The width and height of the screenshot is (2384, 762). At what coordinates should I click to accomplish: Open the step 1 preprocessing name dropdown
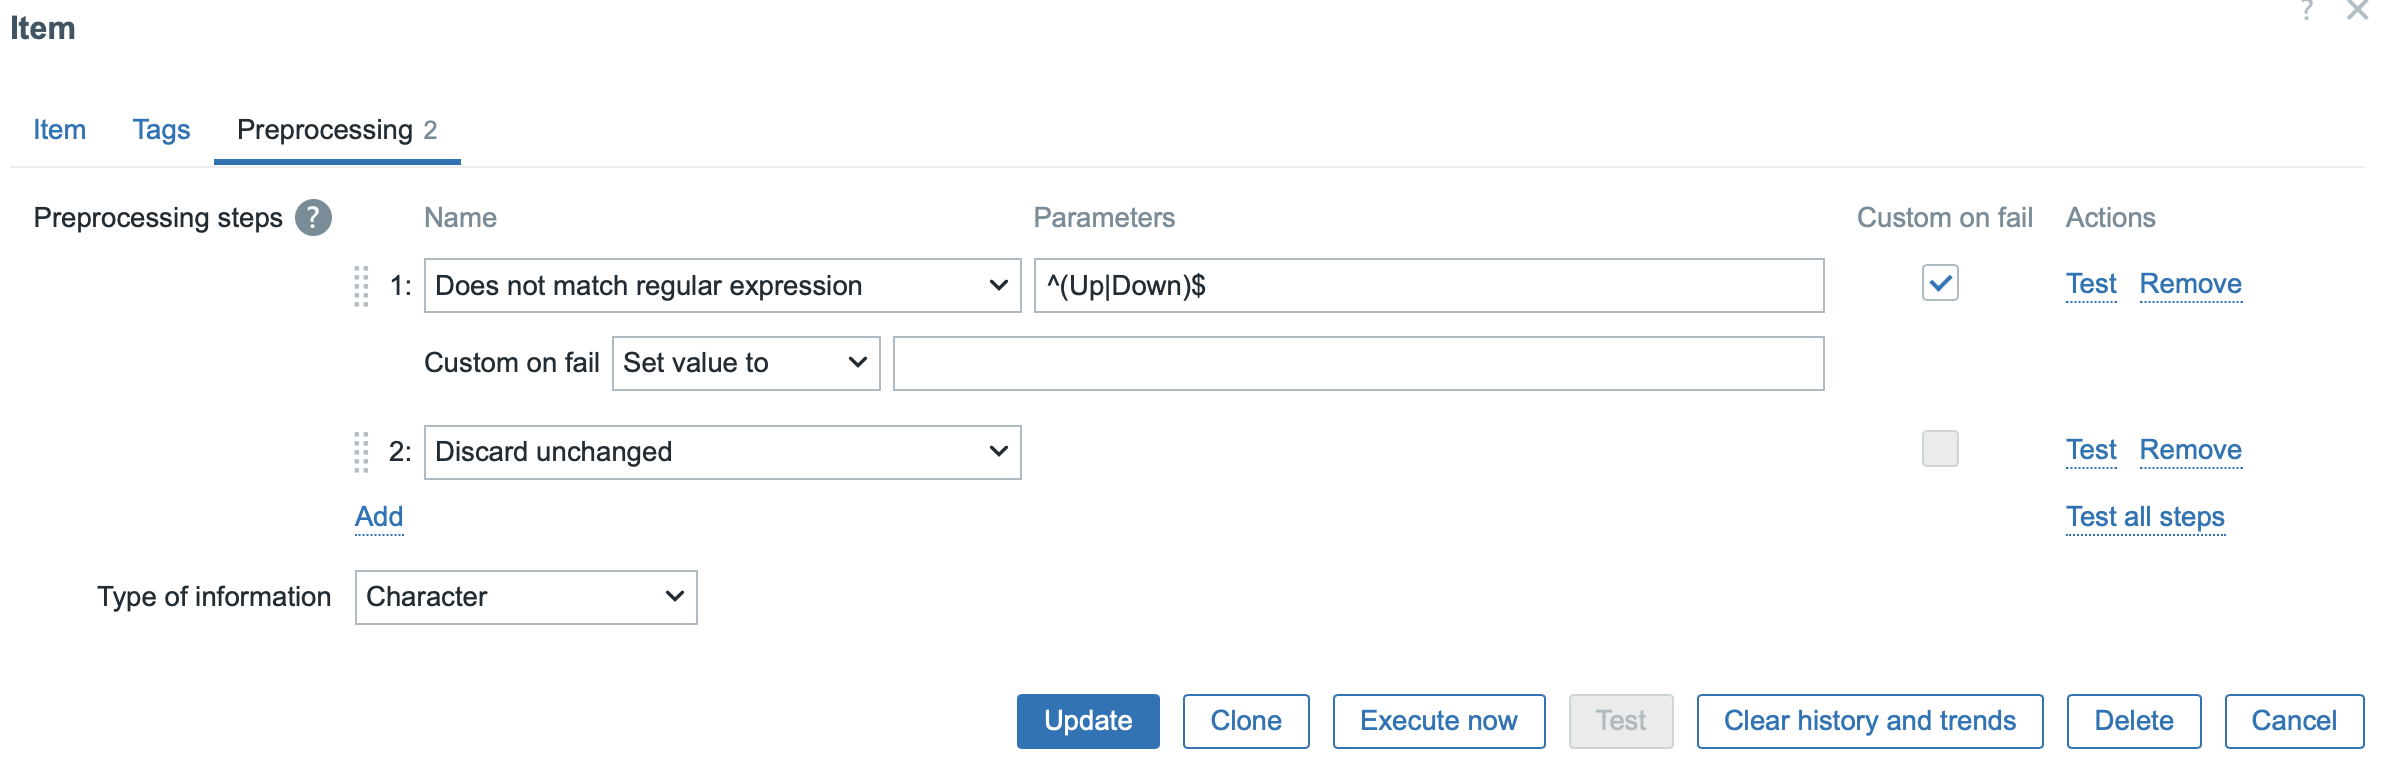point(722,286)
